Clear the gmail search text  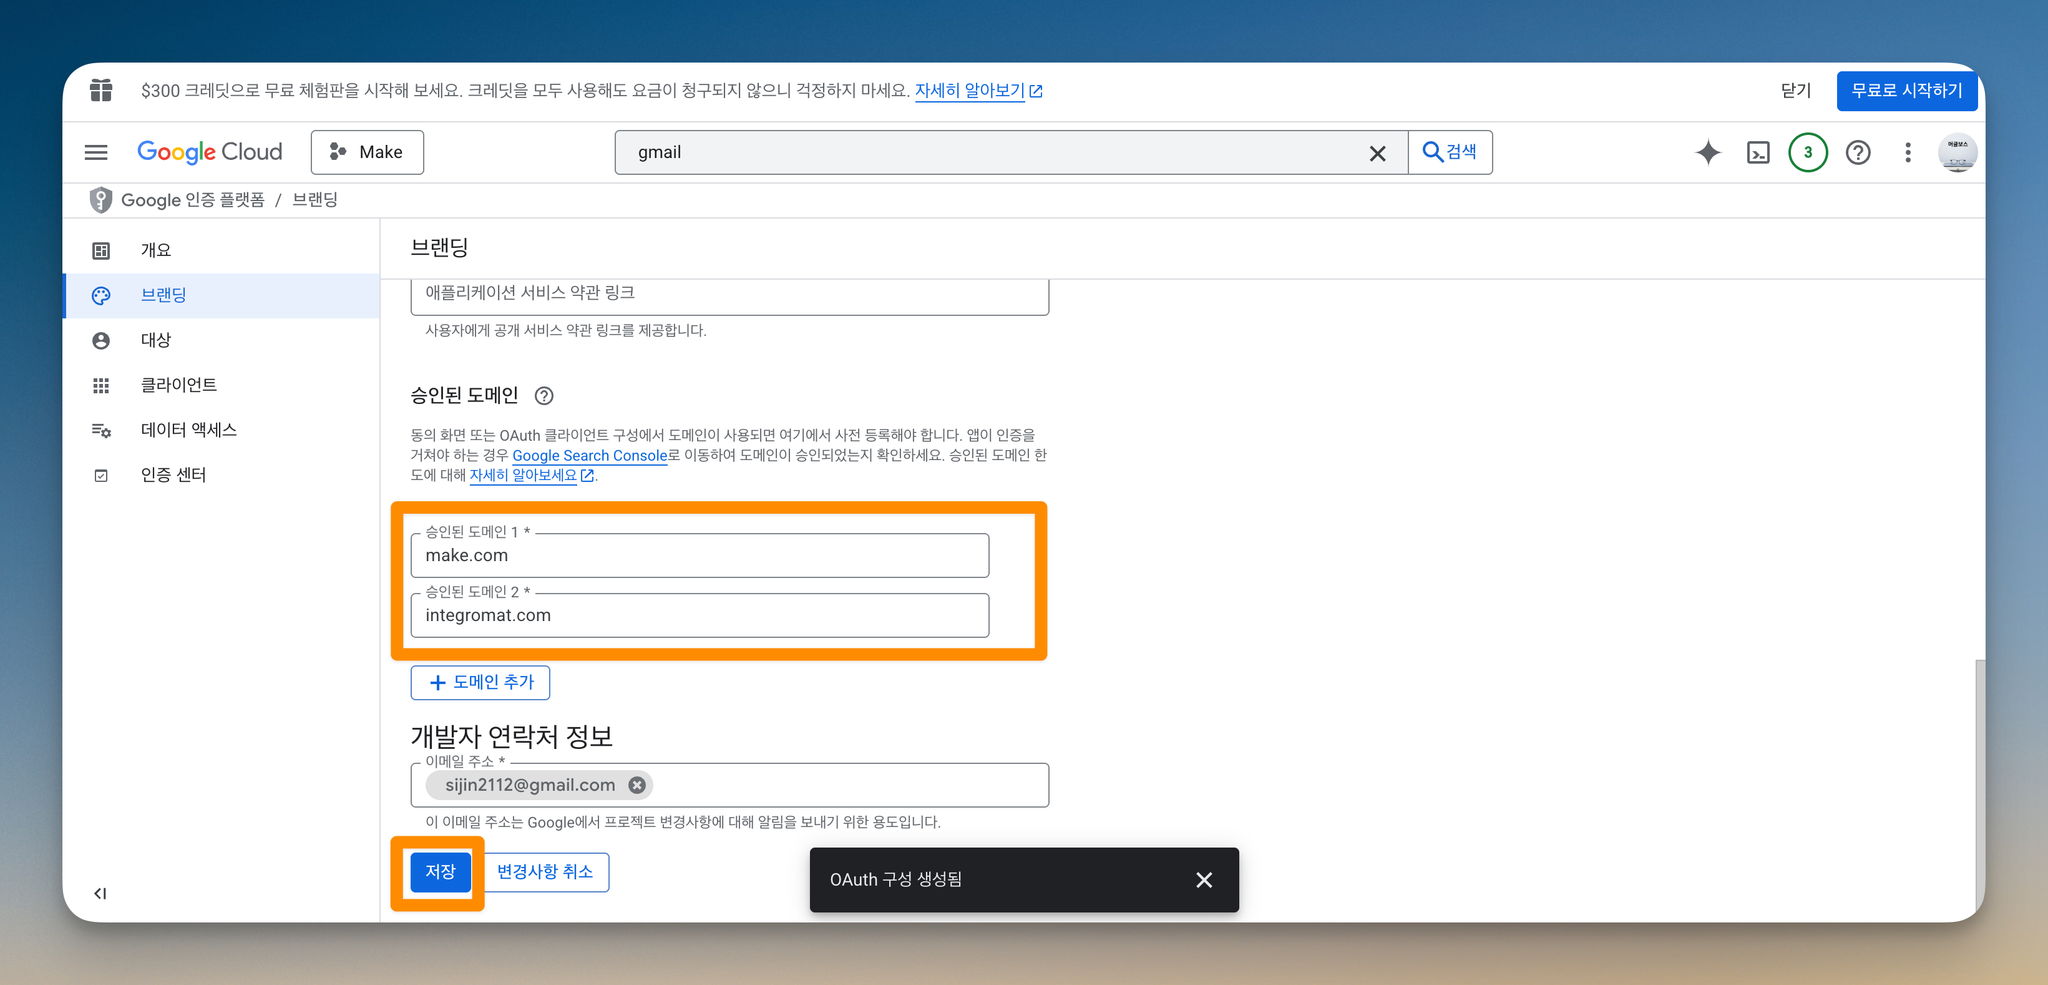(x=1377, y=153)
